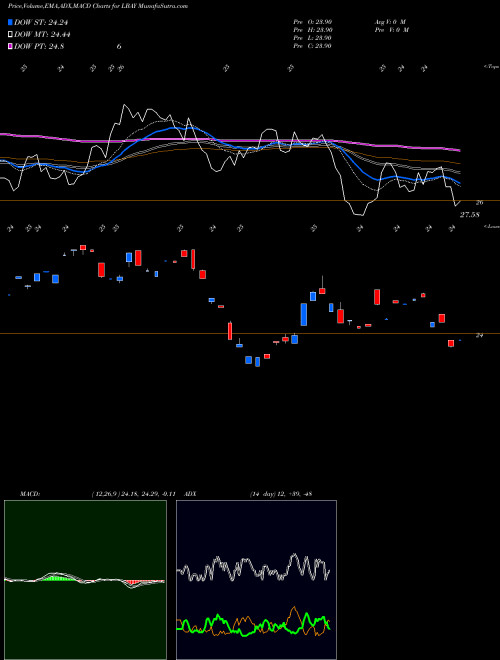
Task: Select the 'DOW ST: 24.24' legend text
Action: [41, 22]
